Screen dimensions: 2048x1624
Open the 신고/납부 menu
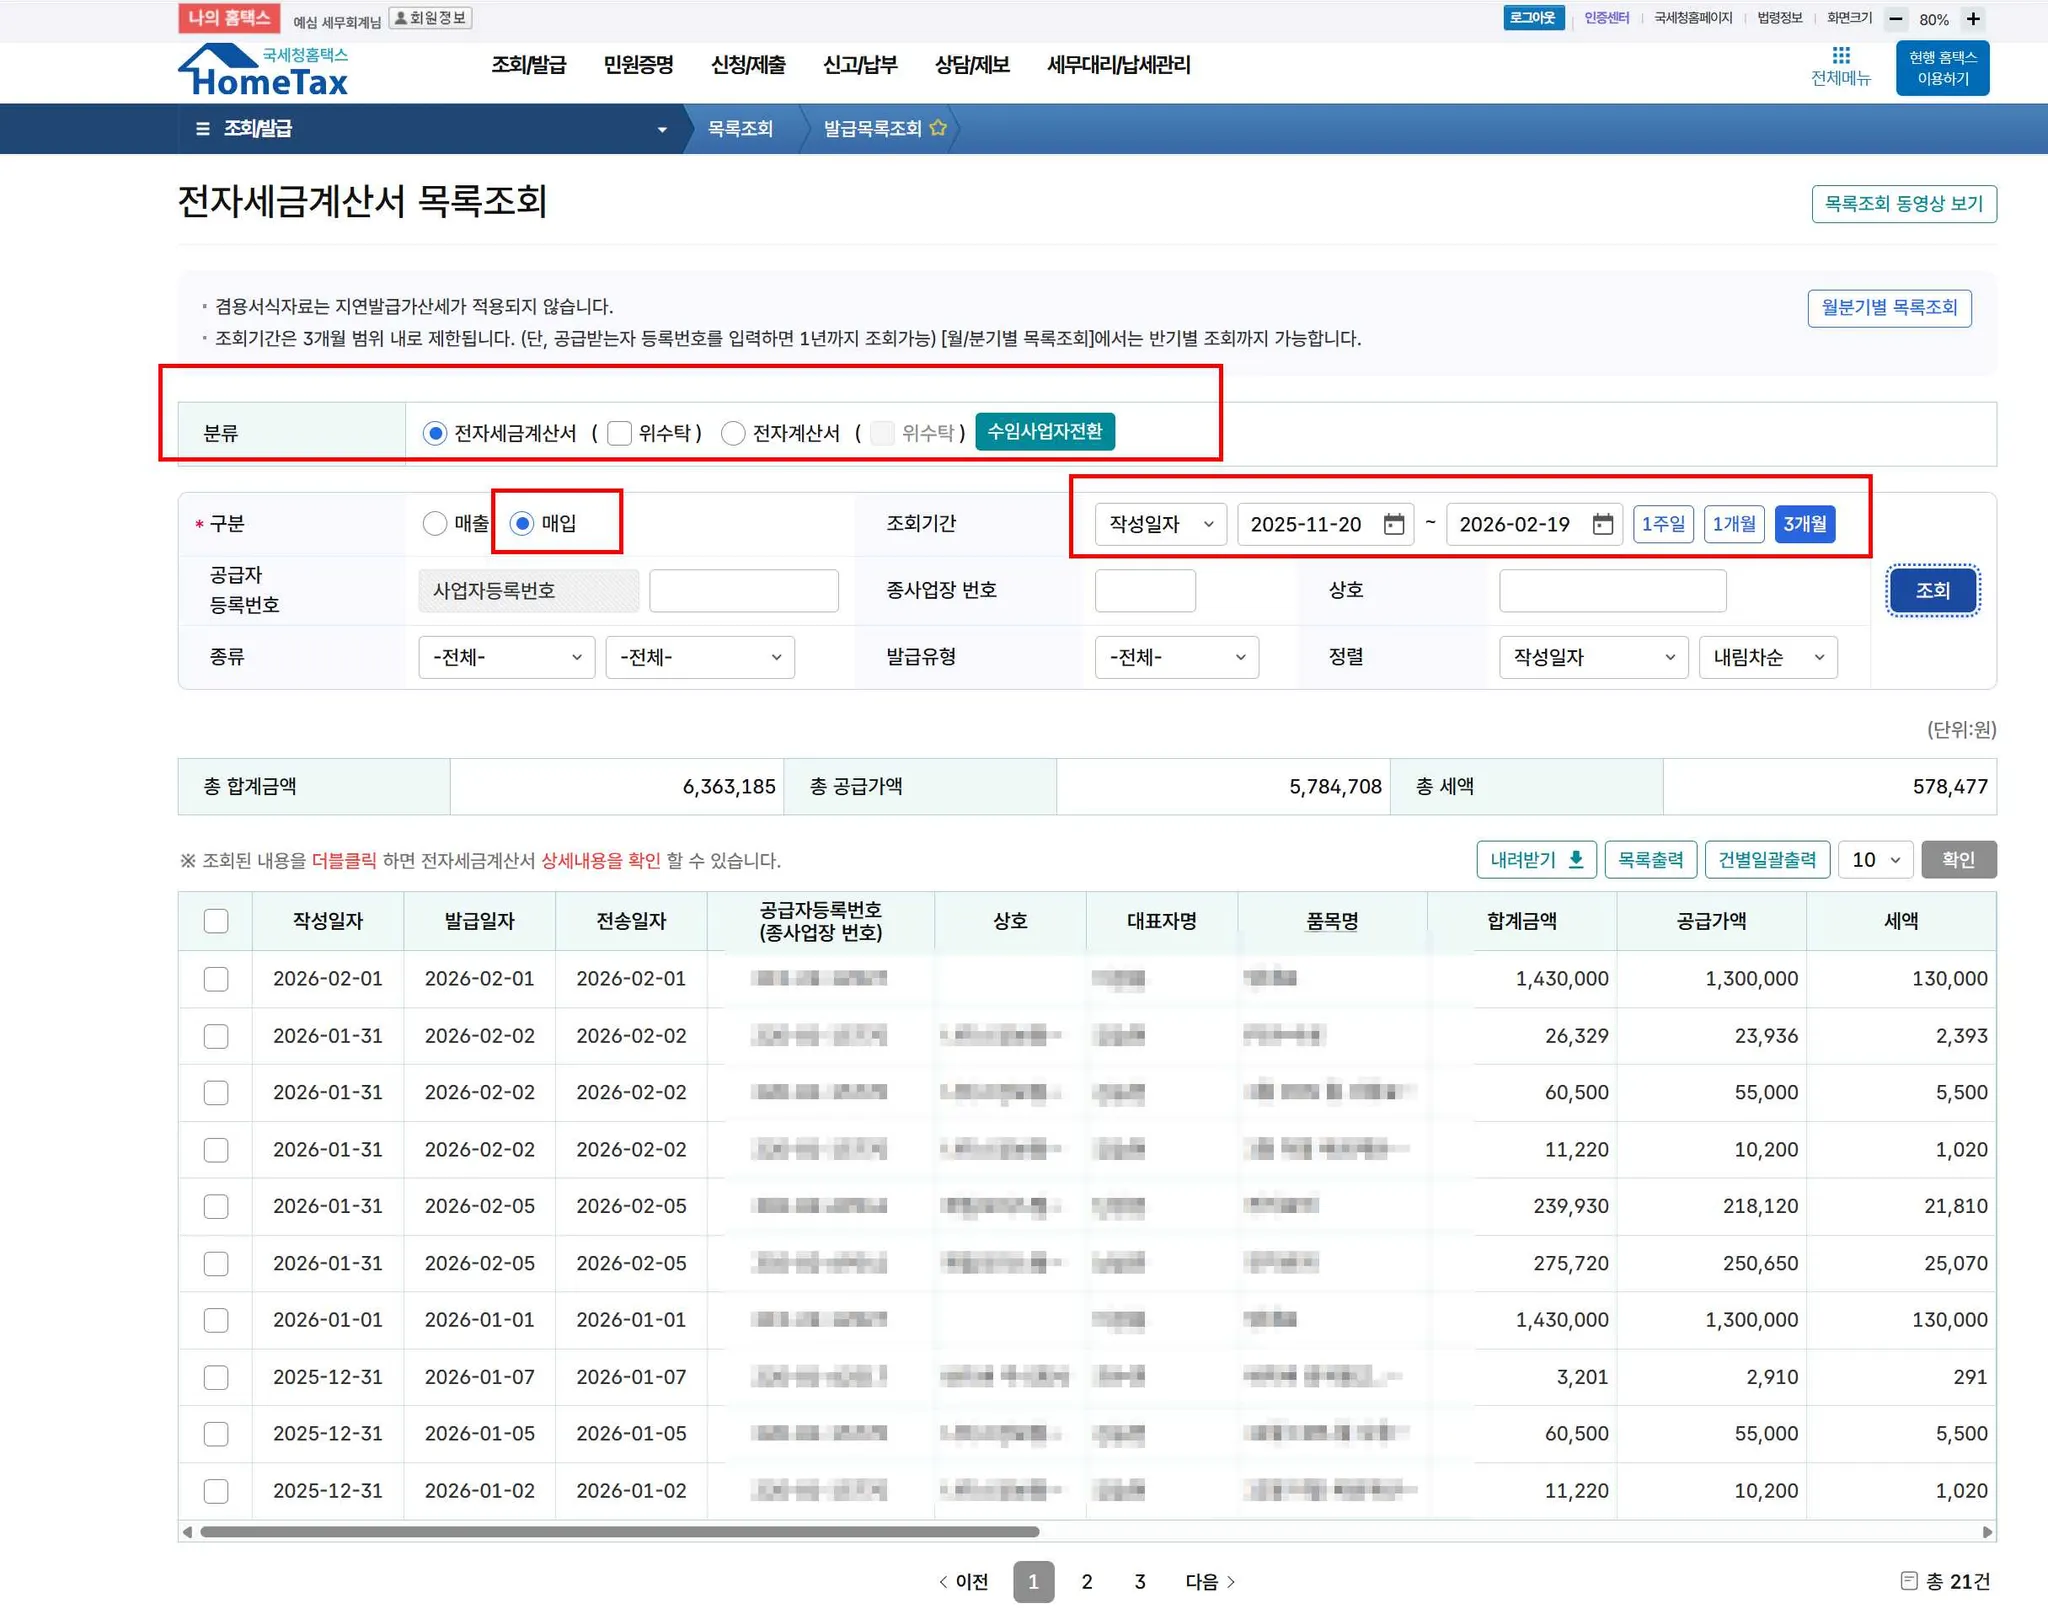point(859,66)
